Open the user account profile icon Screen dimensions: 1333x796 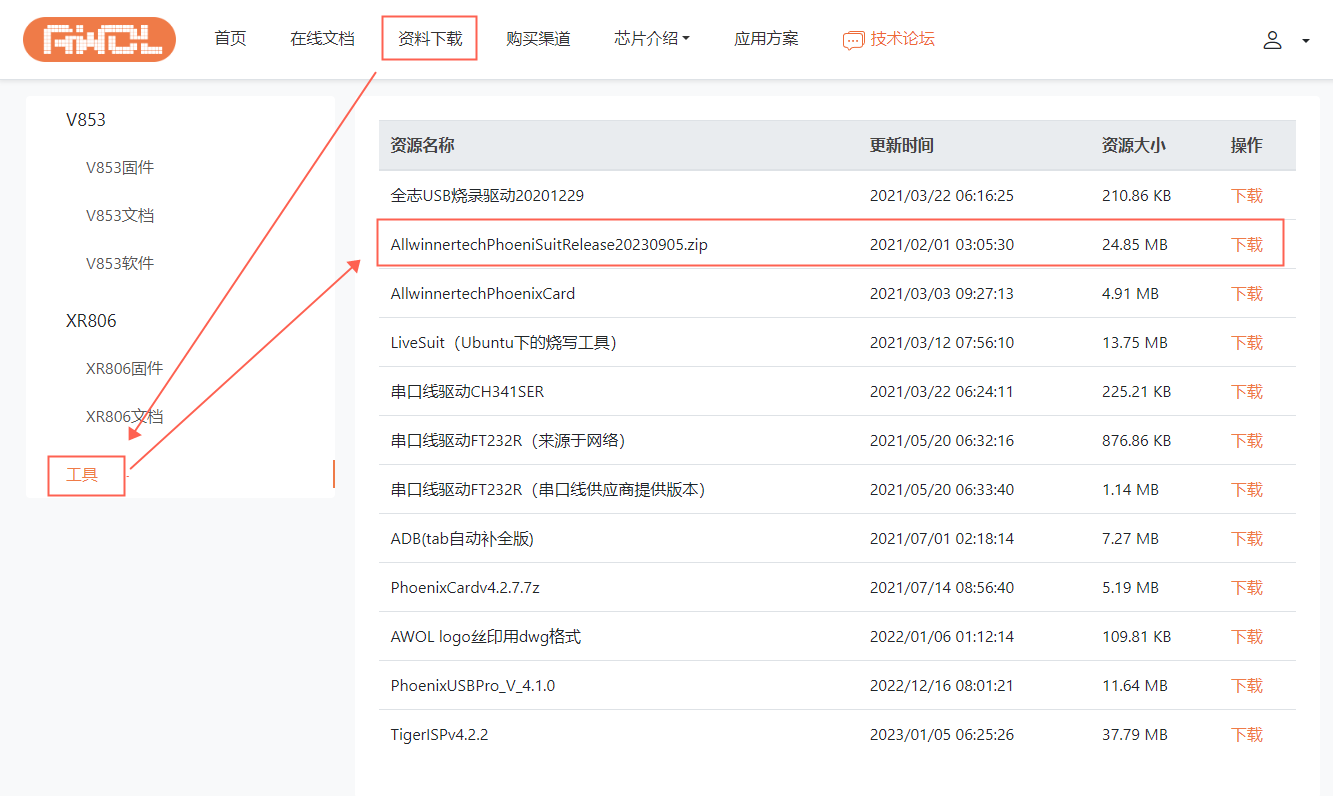pos(1272,40)
